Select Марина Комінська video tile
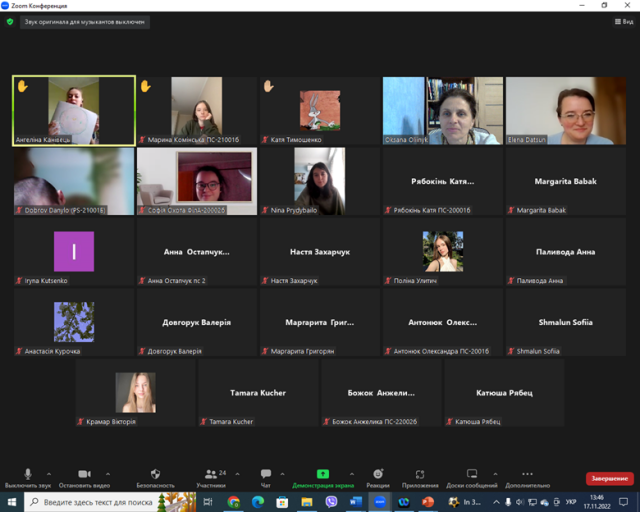 (197, 110)
